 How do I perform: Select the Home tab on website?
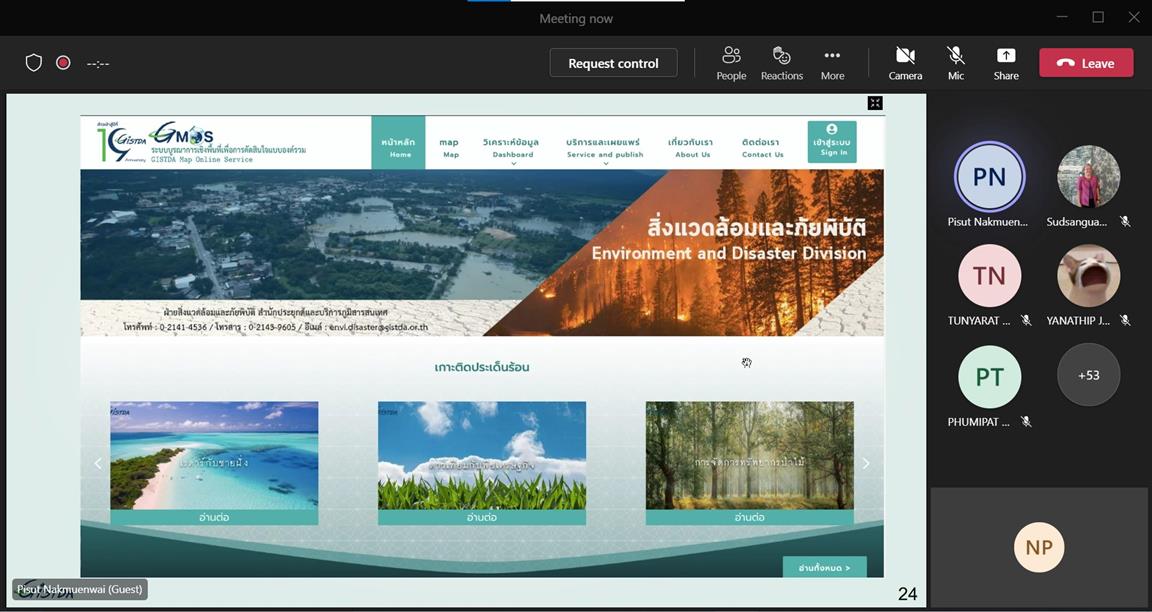tap(400, 145)
